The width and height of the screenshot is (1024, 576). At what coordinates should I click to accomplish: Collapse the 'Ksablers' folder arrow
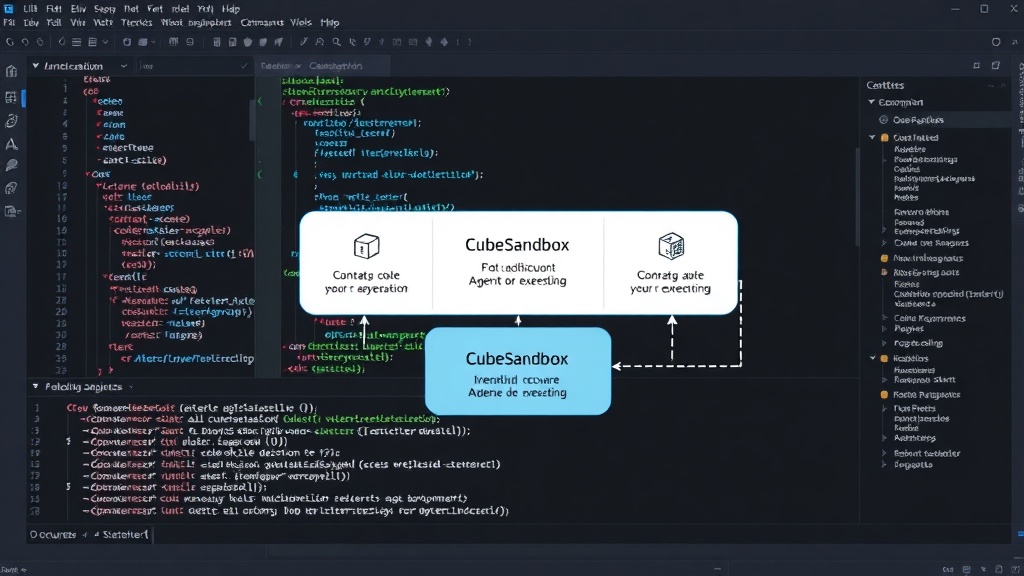(872, 359)
